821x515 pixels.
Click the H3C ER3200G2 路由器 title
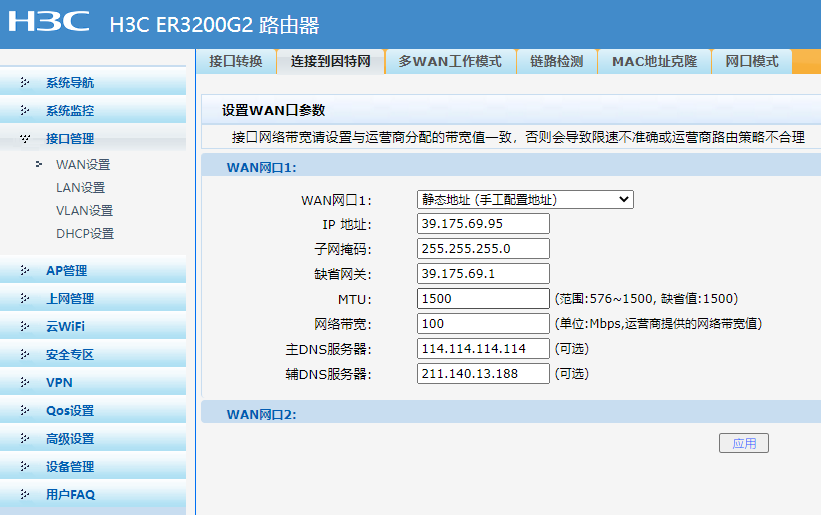pos(215,25)
